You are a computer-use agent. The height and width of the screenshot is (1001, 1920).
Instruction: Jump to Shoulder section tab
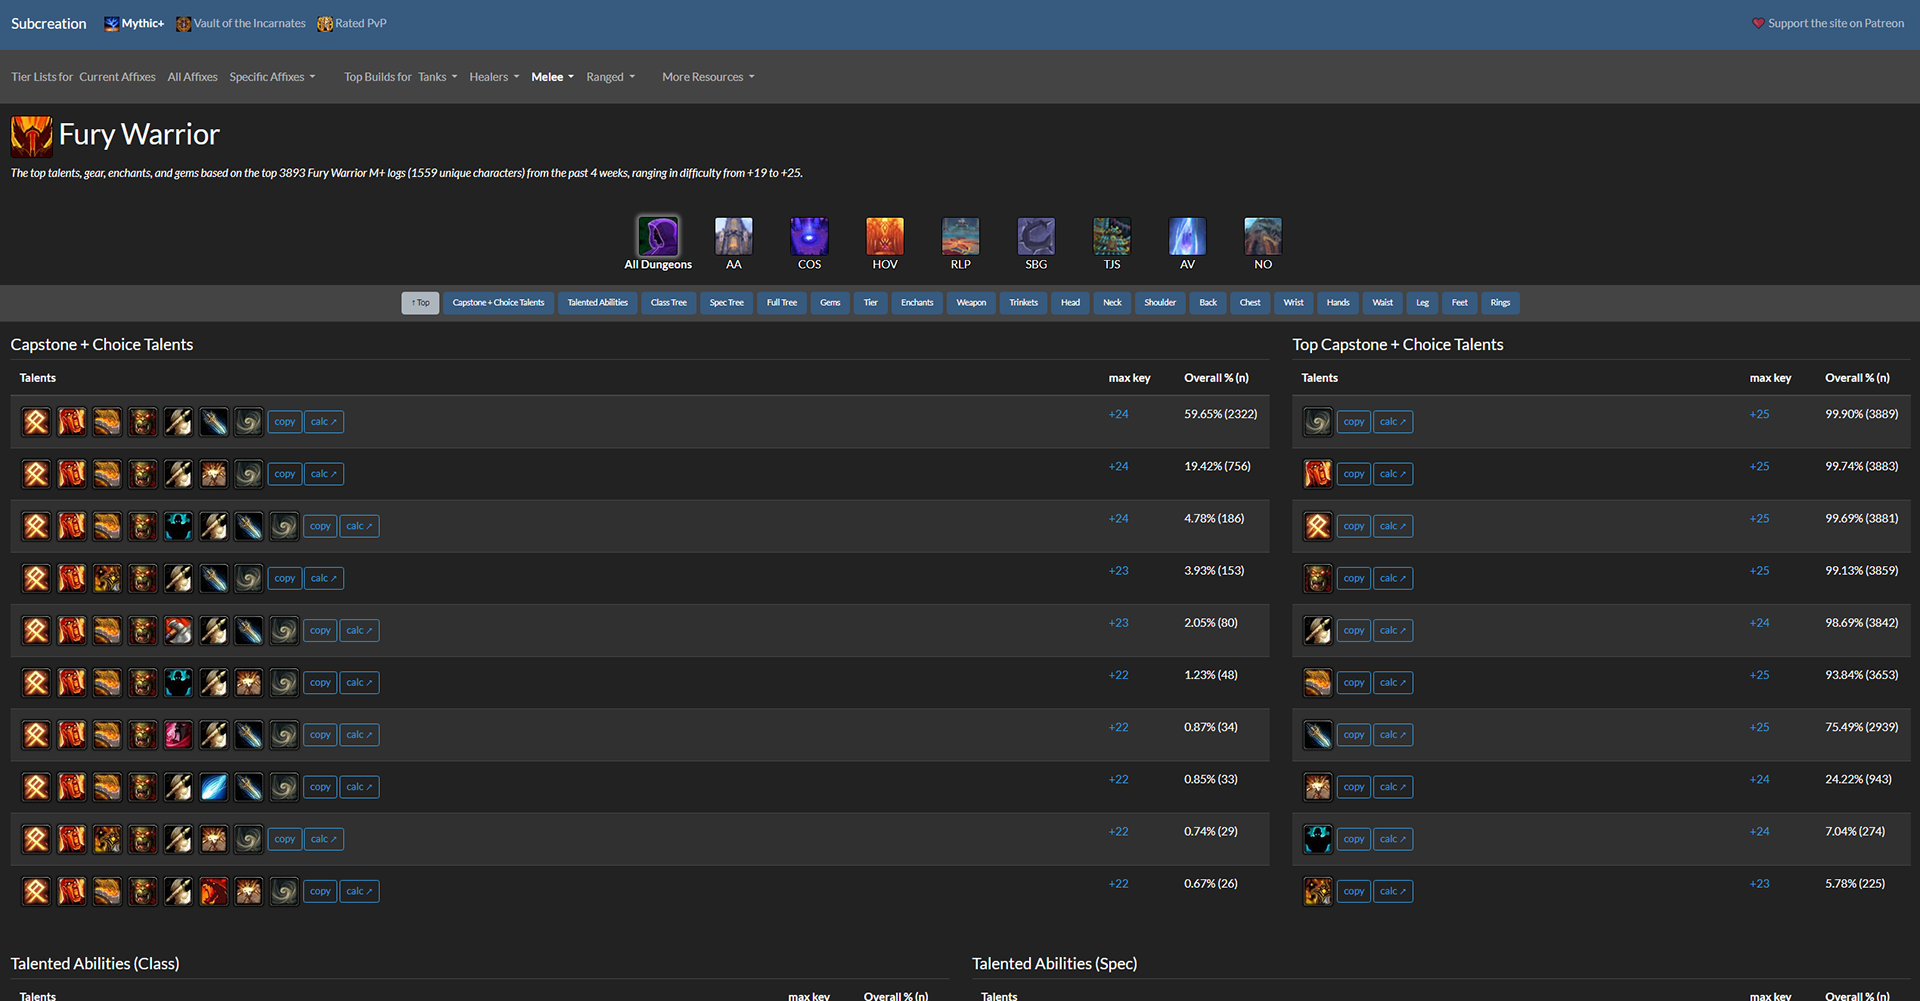(x=1160, y=303)
